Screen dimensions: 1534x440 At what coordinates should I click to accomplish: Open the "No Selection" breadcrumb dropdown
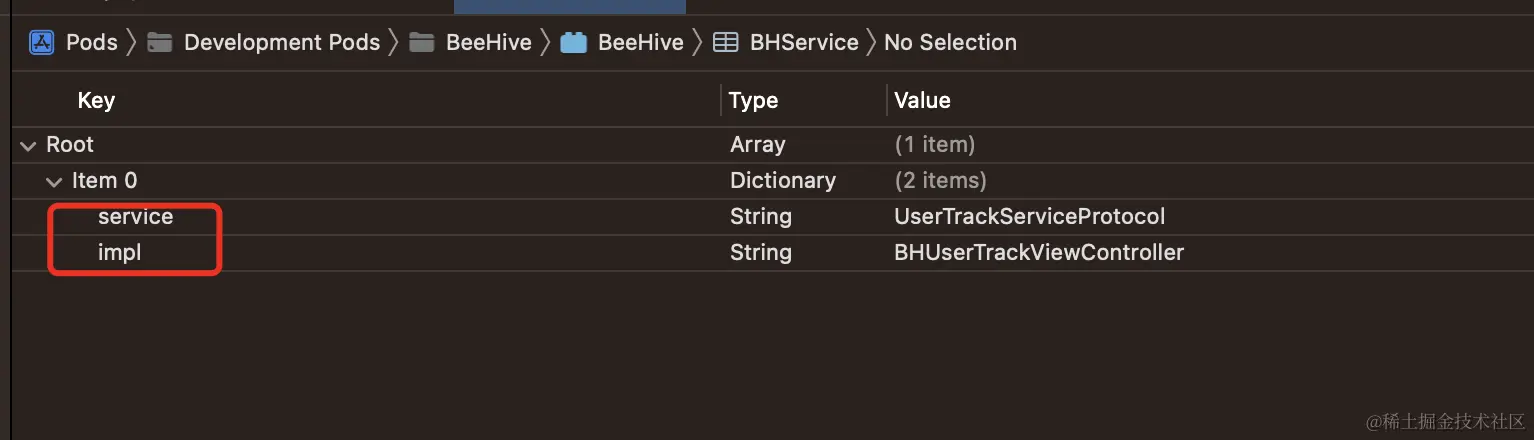click(950, 42)
